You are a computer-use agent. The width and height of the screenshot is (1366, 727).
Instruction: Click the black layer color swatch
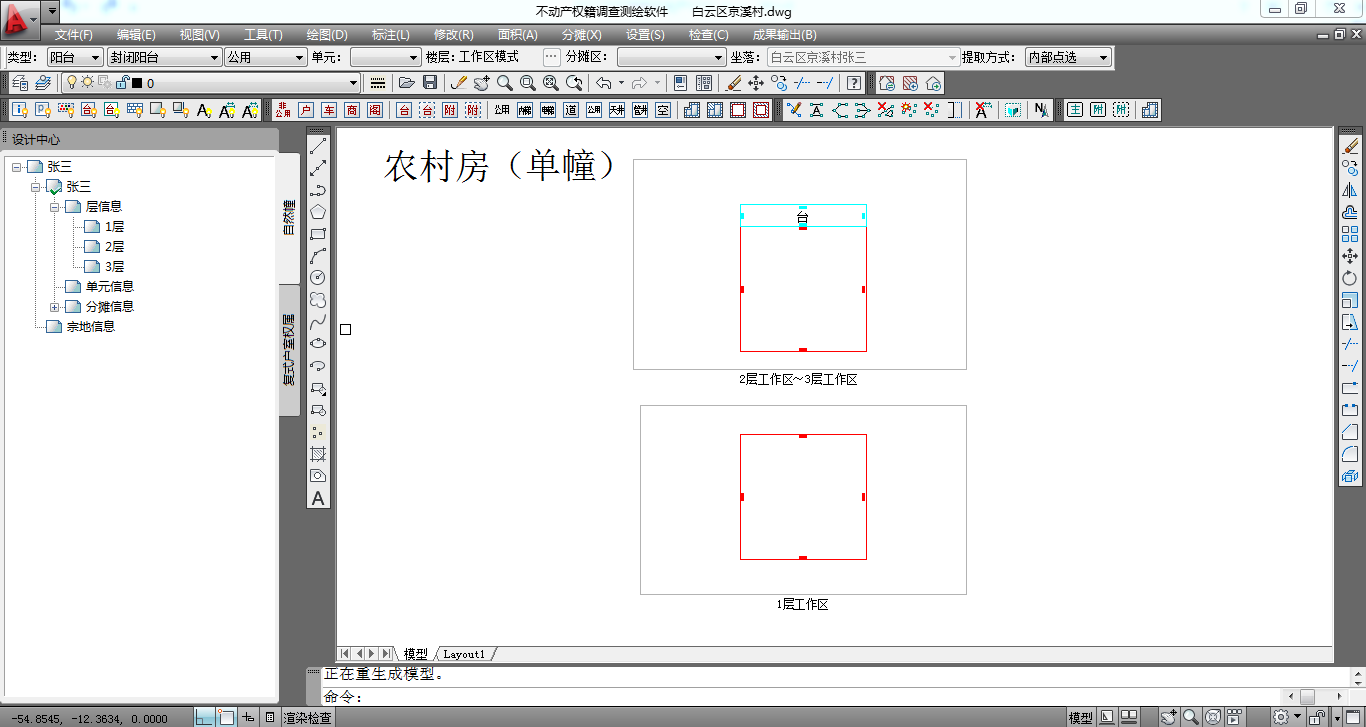click(137, 83)
